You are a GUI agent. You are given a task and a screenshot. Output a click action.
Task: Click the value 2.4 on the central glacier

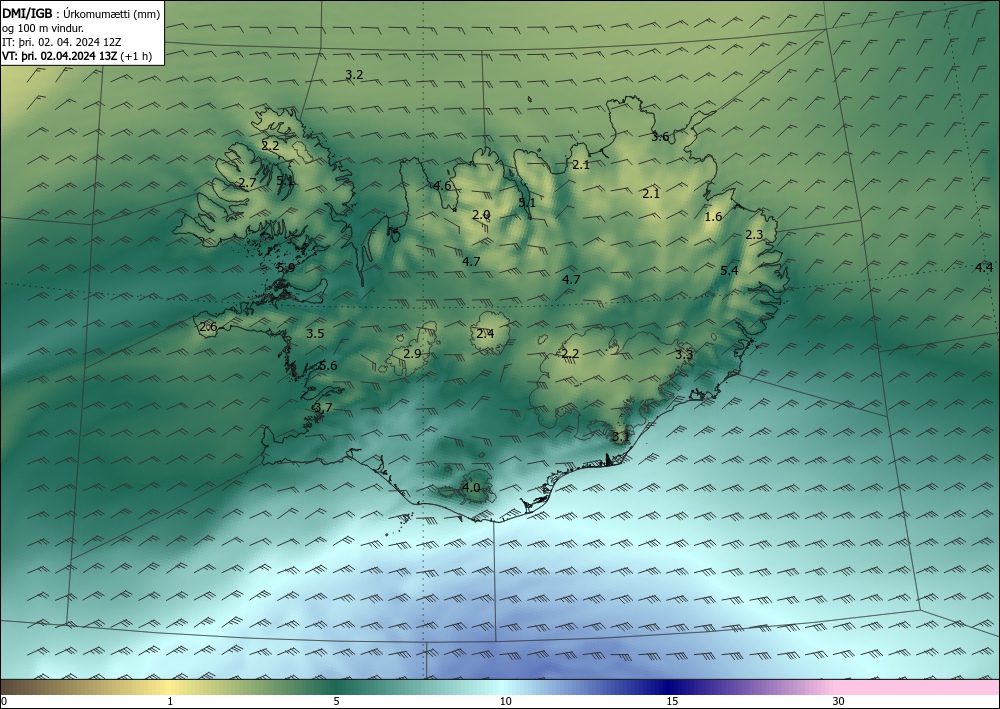tap(485, 333)
